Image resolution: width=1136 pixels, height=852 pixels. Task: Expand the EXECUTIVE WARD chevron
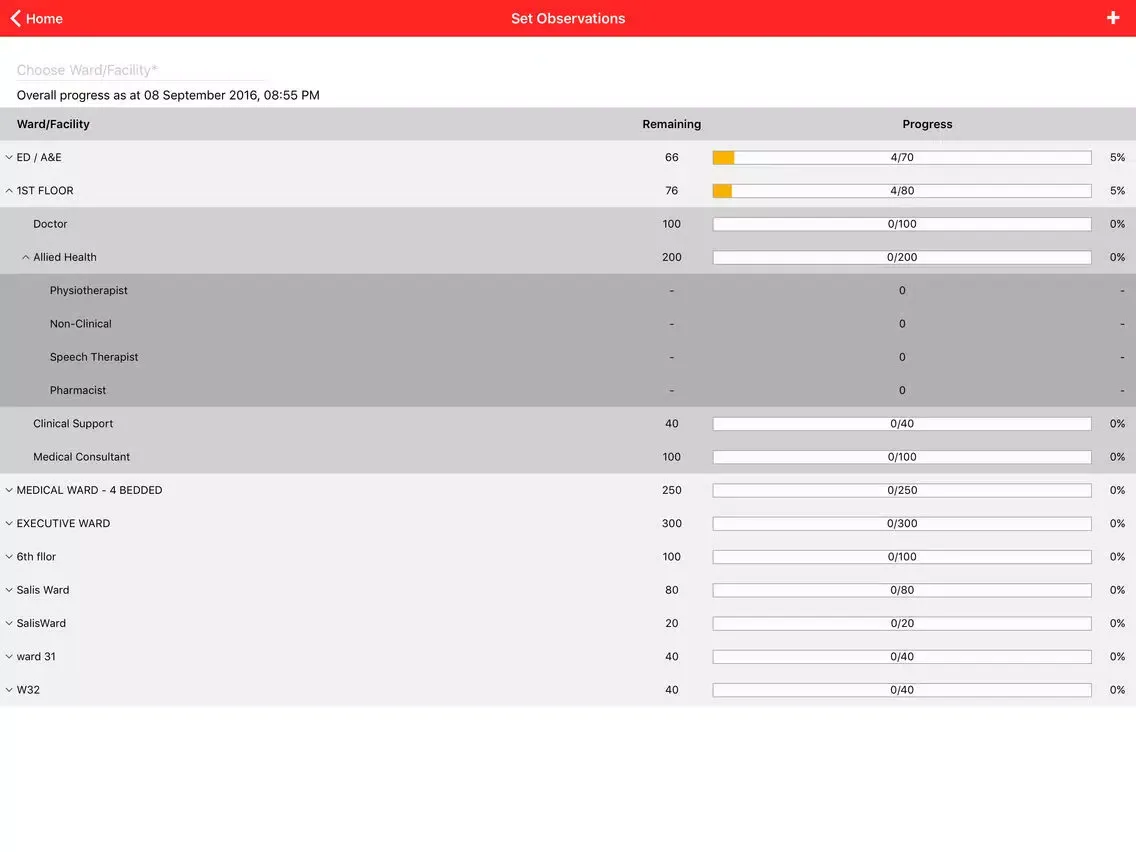pos(9,524)
